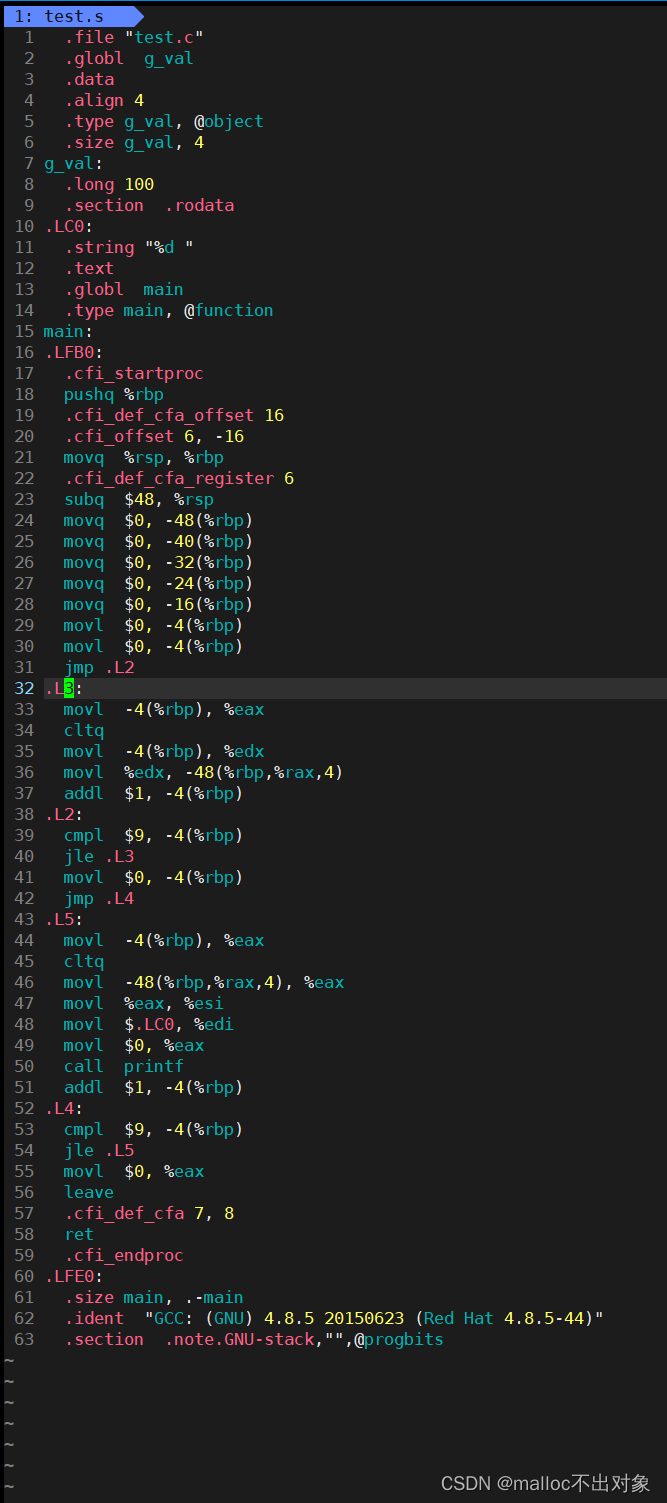Click the ret instruction
Screen dimensions: 667x1503
coord(79,1234)
